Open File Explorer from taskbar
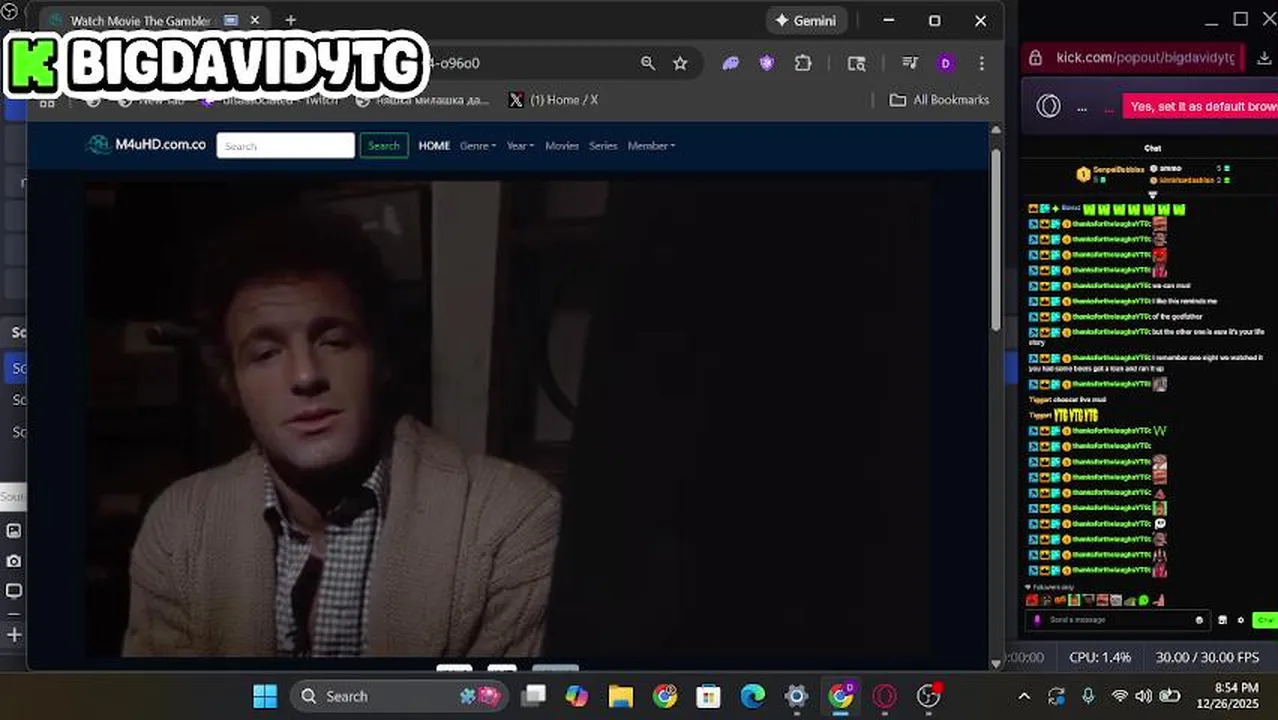This screenshot has height=720, width=1278. click(x=621, y=696)
